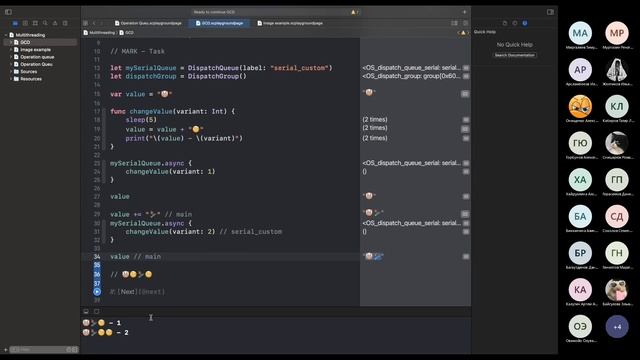640x360 pixels.
Task: Jump to issue via jump bar warning icon
Action: pyautogui.click(x=463, y=33)
